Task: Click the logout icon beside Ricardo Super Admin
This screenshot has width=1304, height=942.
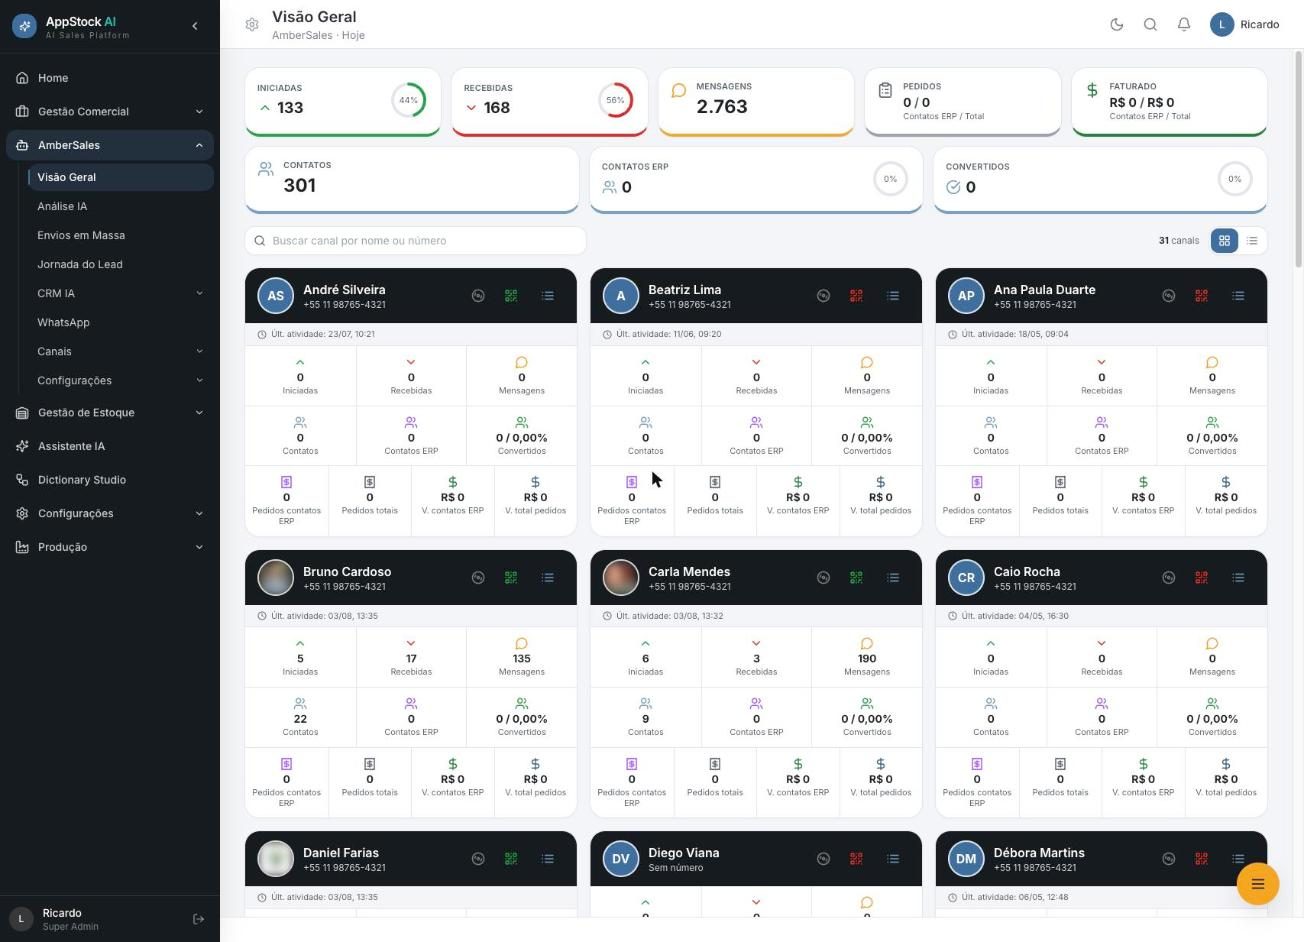Action: (198, 919)
